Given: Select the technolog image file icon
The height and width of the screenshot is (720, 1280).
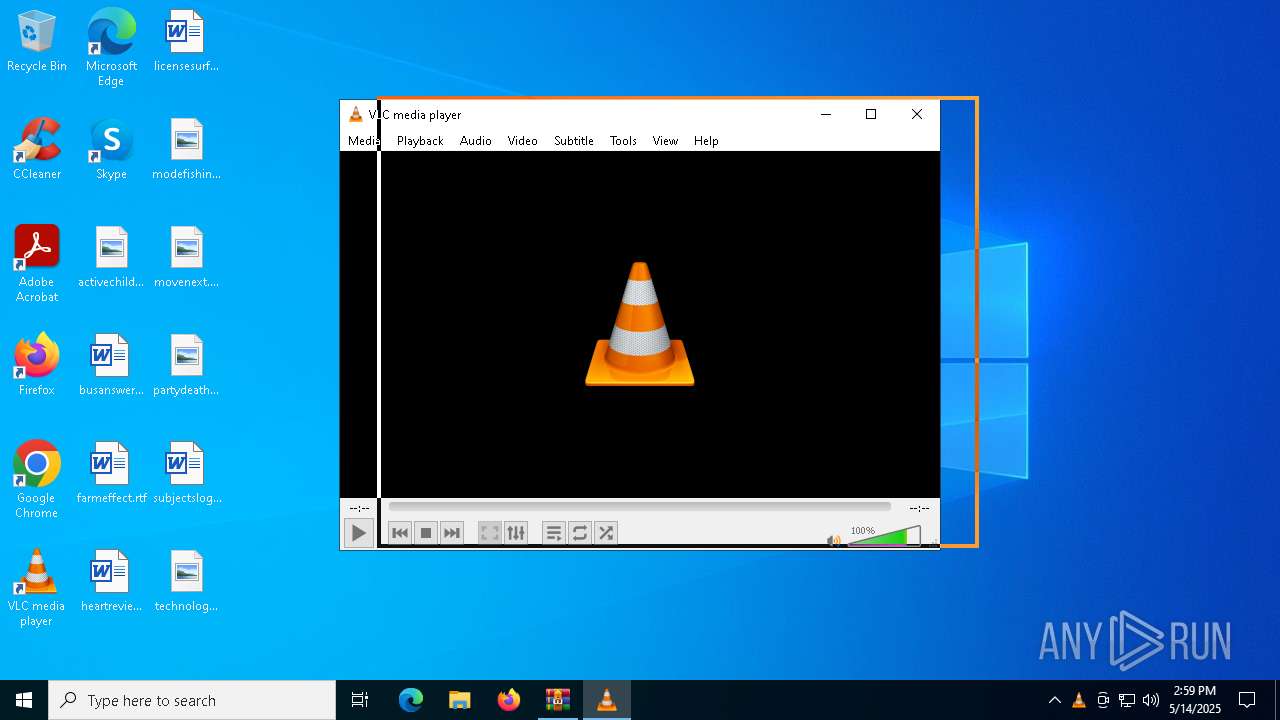Looking at the screenshot, I should click(x=186, y=582).
